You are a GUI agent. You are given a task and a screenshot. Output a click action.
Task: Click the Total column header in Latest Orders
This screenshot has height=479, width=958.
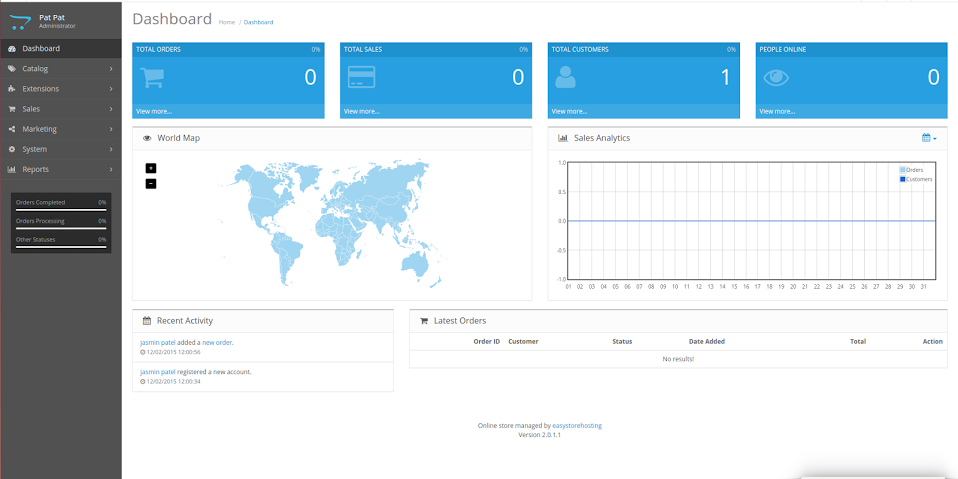858,342
